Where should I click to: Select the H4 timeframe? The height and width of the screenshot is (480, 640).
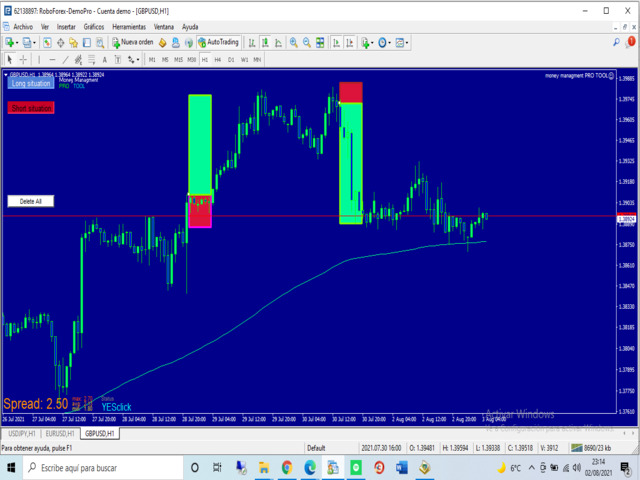218,60
